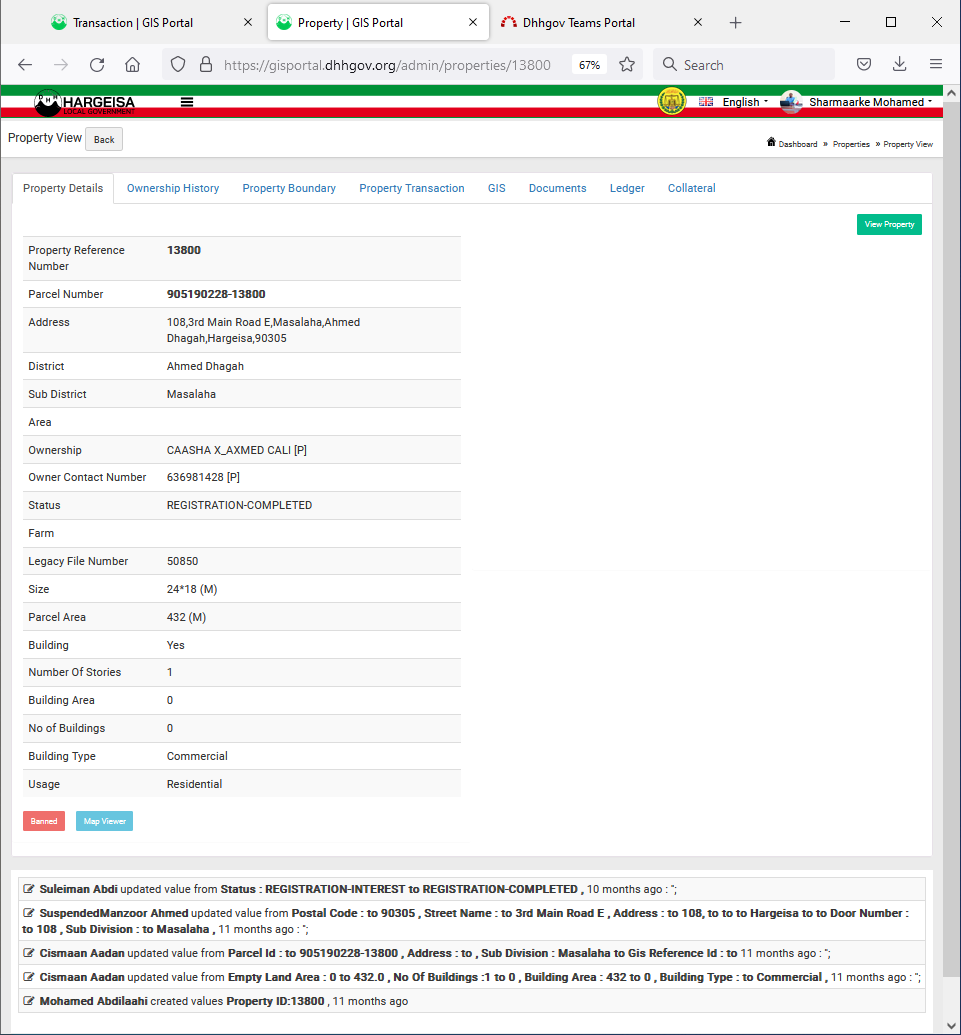961x1035 pixels.
Task: Click the scrollbar up arrow
Action: pyautogui.click(x=951, y=93)
